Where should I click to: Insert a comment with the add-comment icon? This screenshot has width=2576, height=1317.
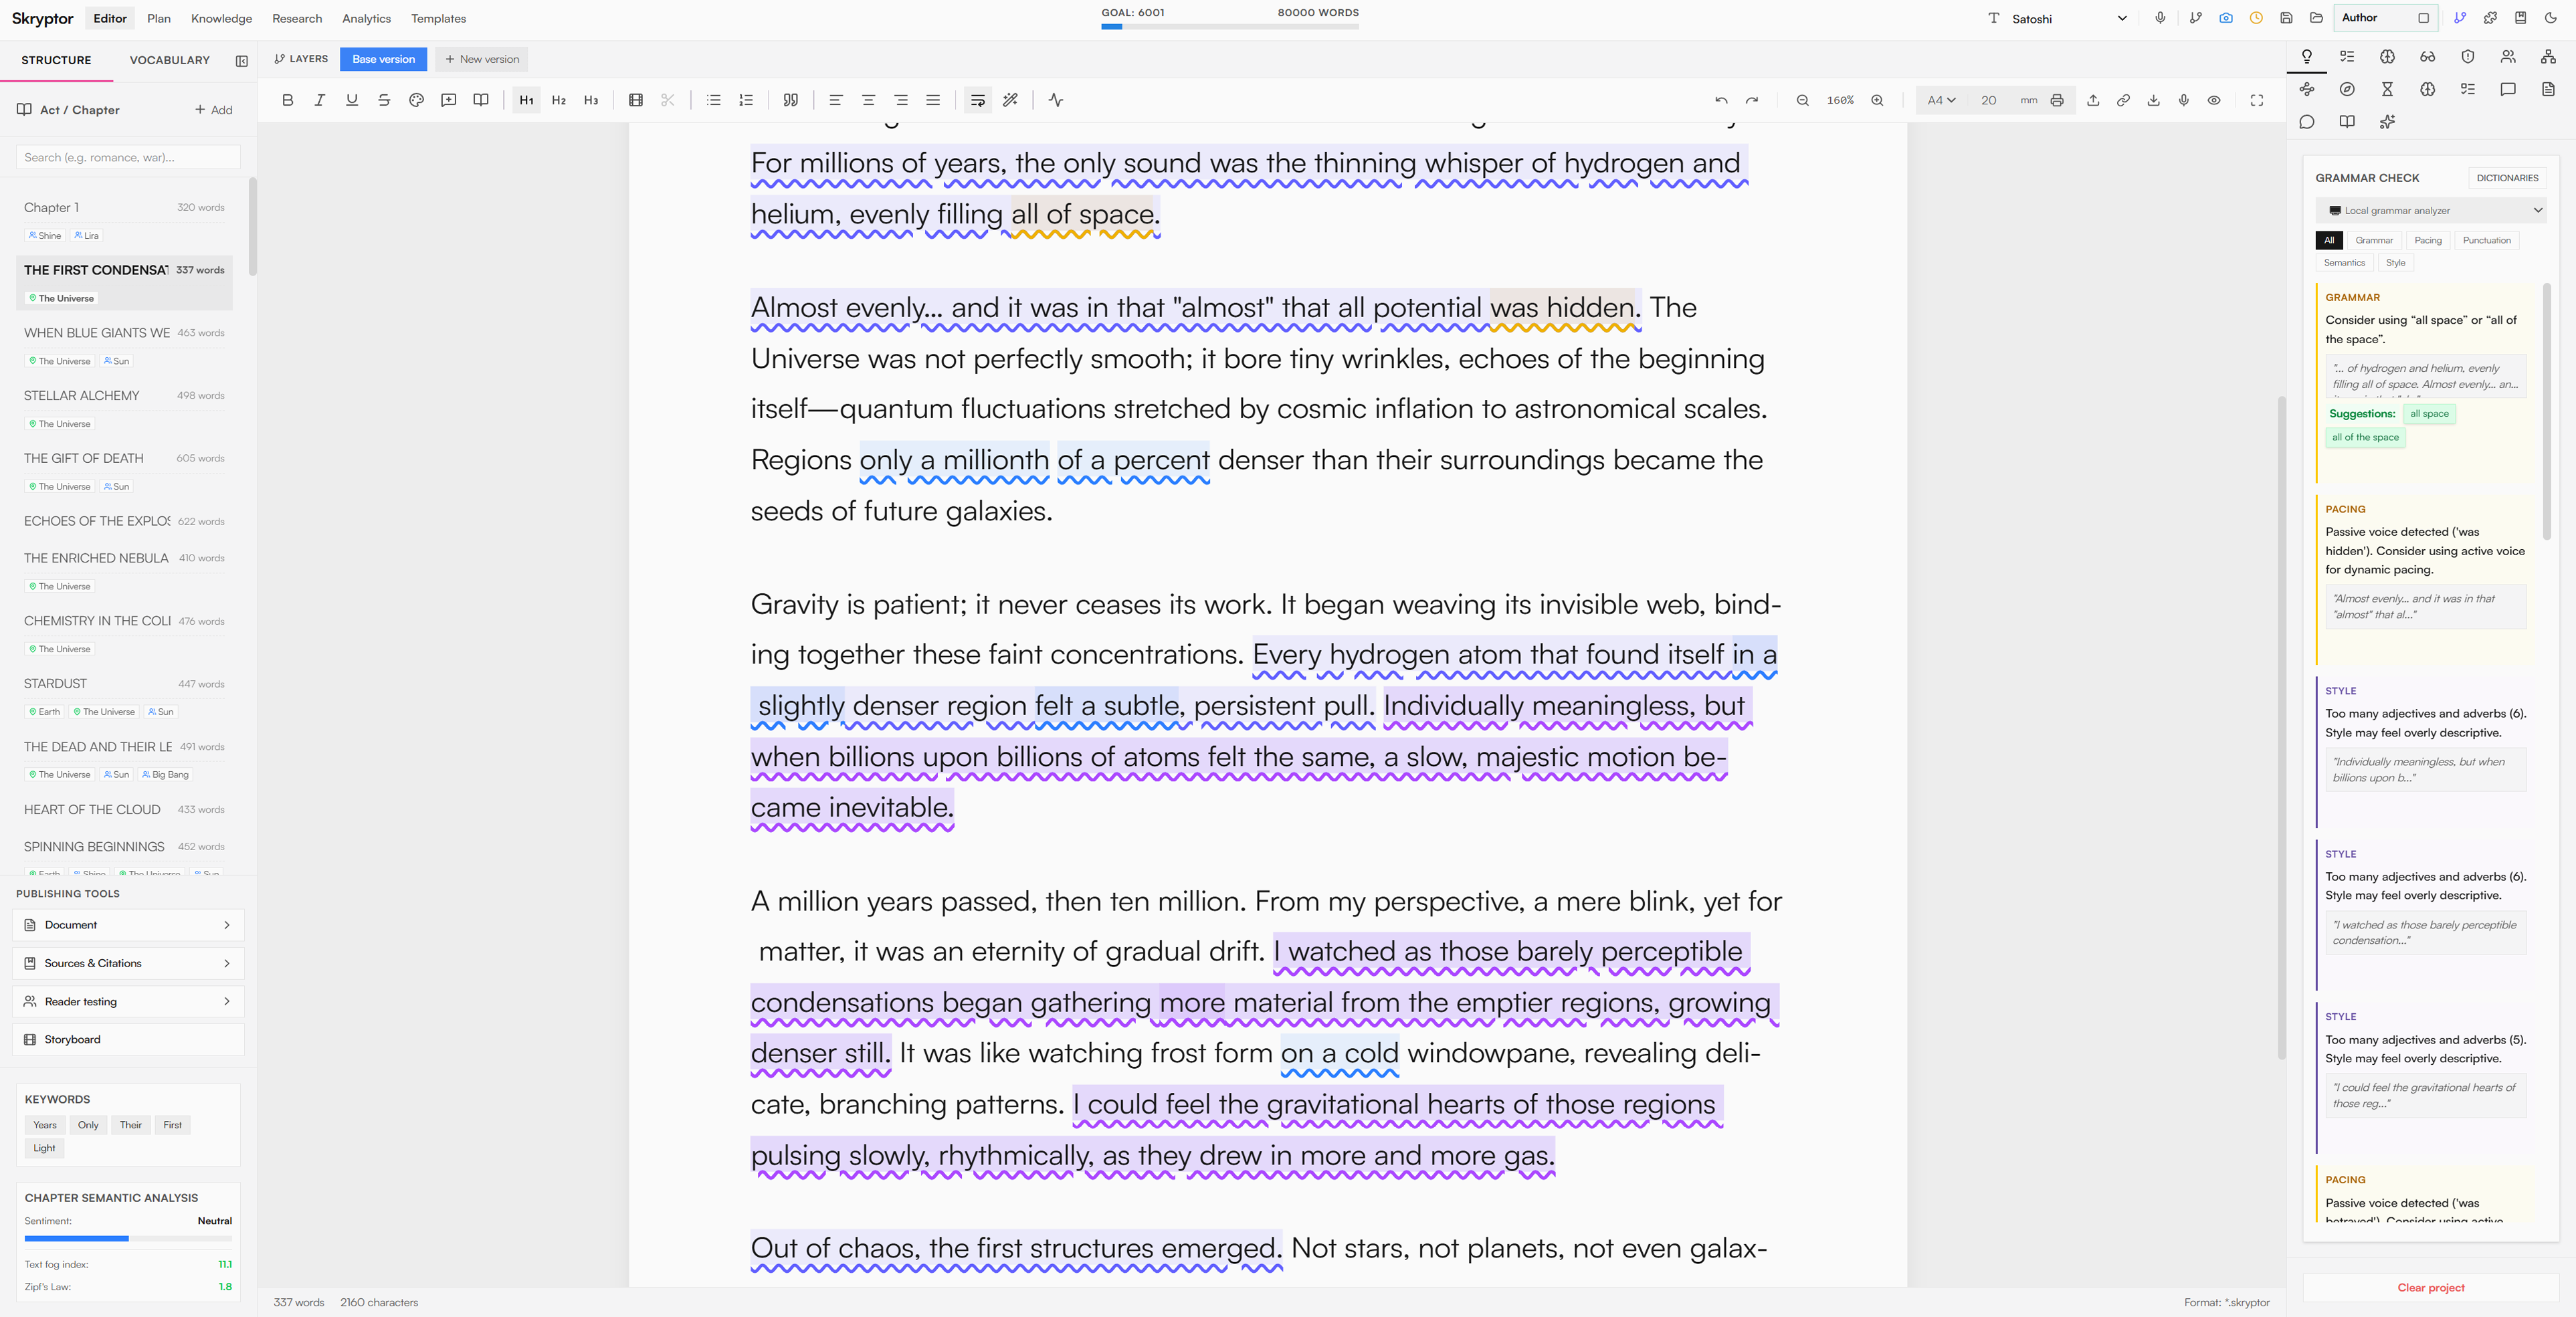tap(448, 100)
